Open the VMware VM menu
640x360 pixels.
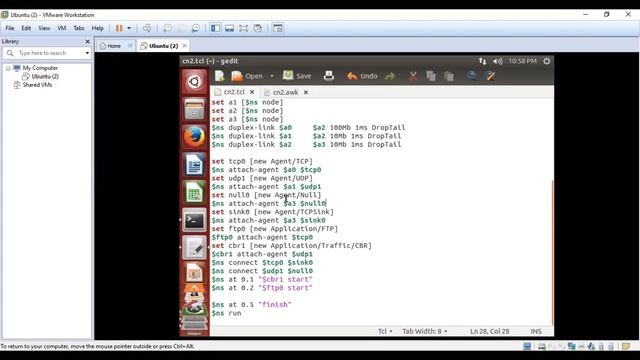tap(62, 28)
